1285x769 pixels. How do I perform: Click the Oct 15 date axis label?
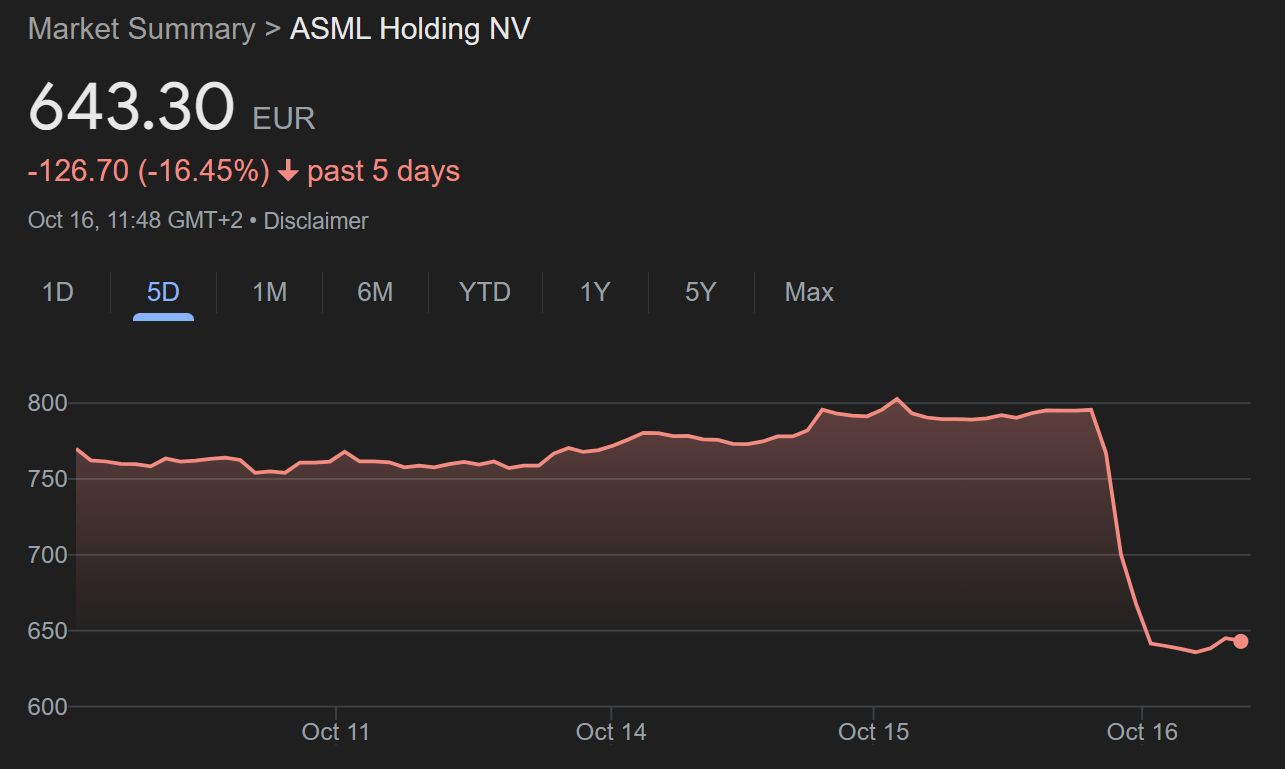pyautogui.click(x=874, y=732)
